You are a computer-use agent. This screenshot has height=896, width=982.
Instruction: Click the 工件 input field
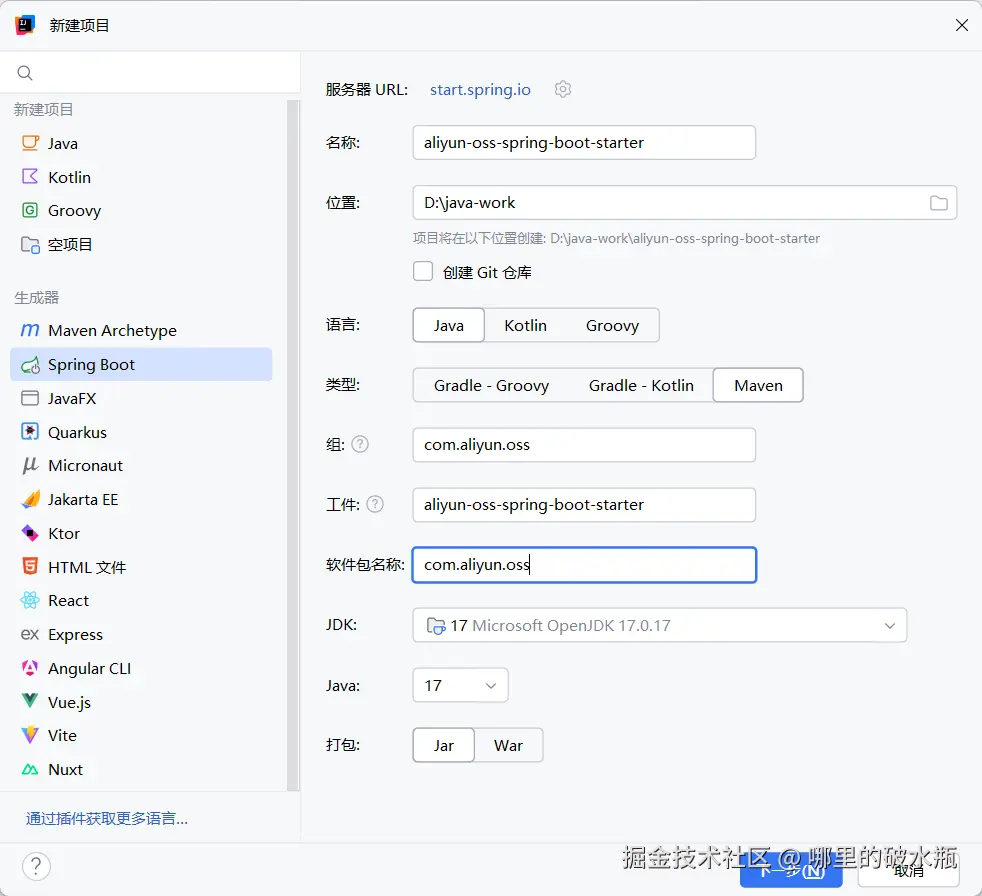point(584,504)
